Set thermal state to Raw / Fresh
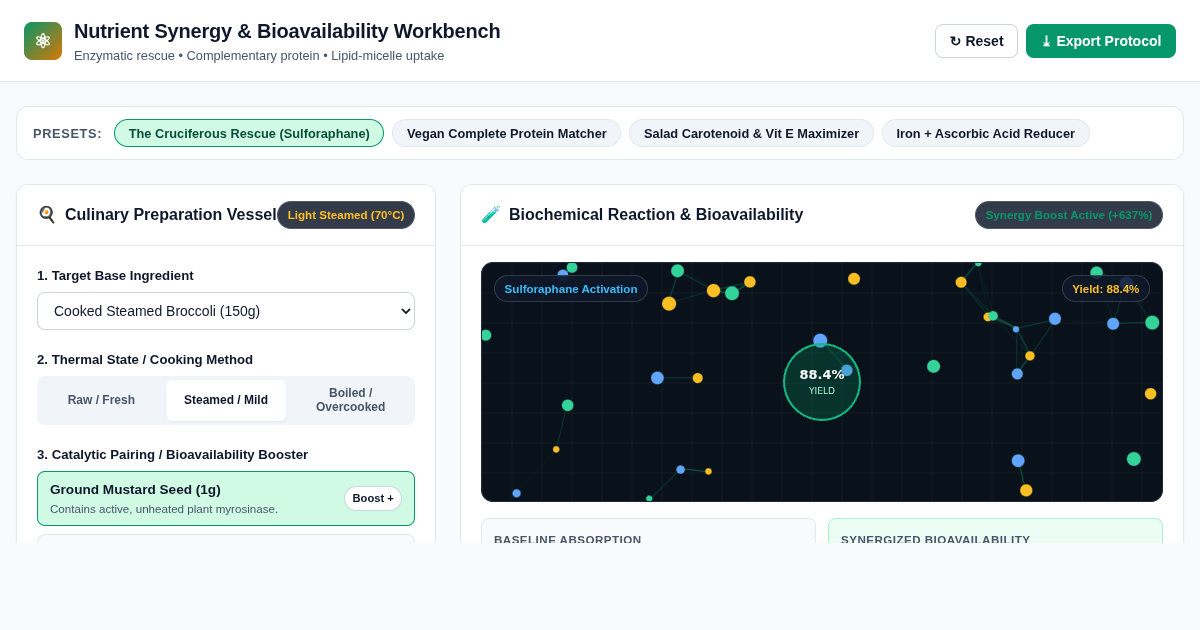 tap(101, 400)
